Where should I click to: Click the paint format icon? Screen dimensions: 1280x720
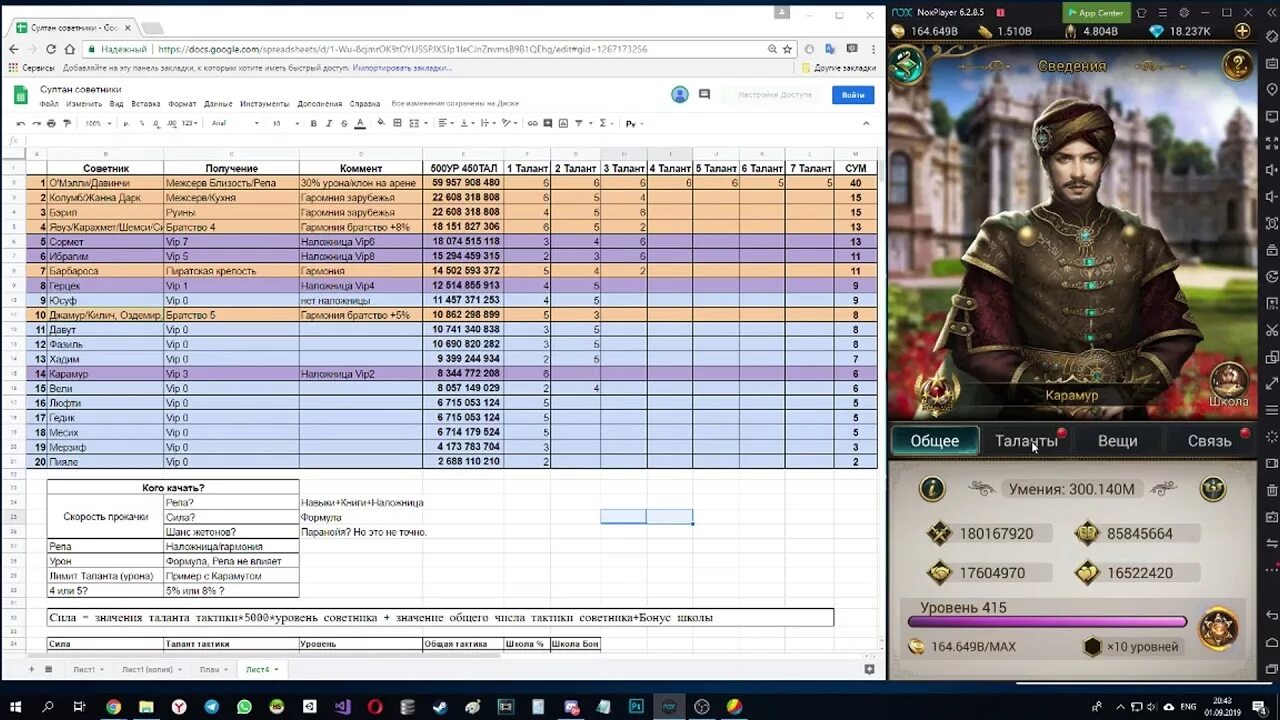[x=67, y=123]
